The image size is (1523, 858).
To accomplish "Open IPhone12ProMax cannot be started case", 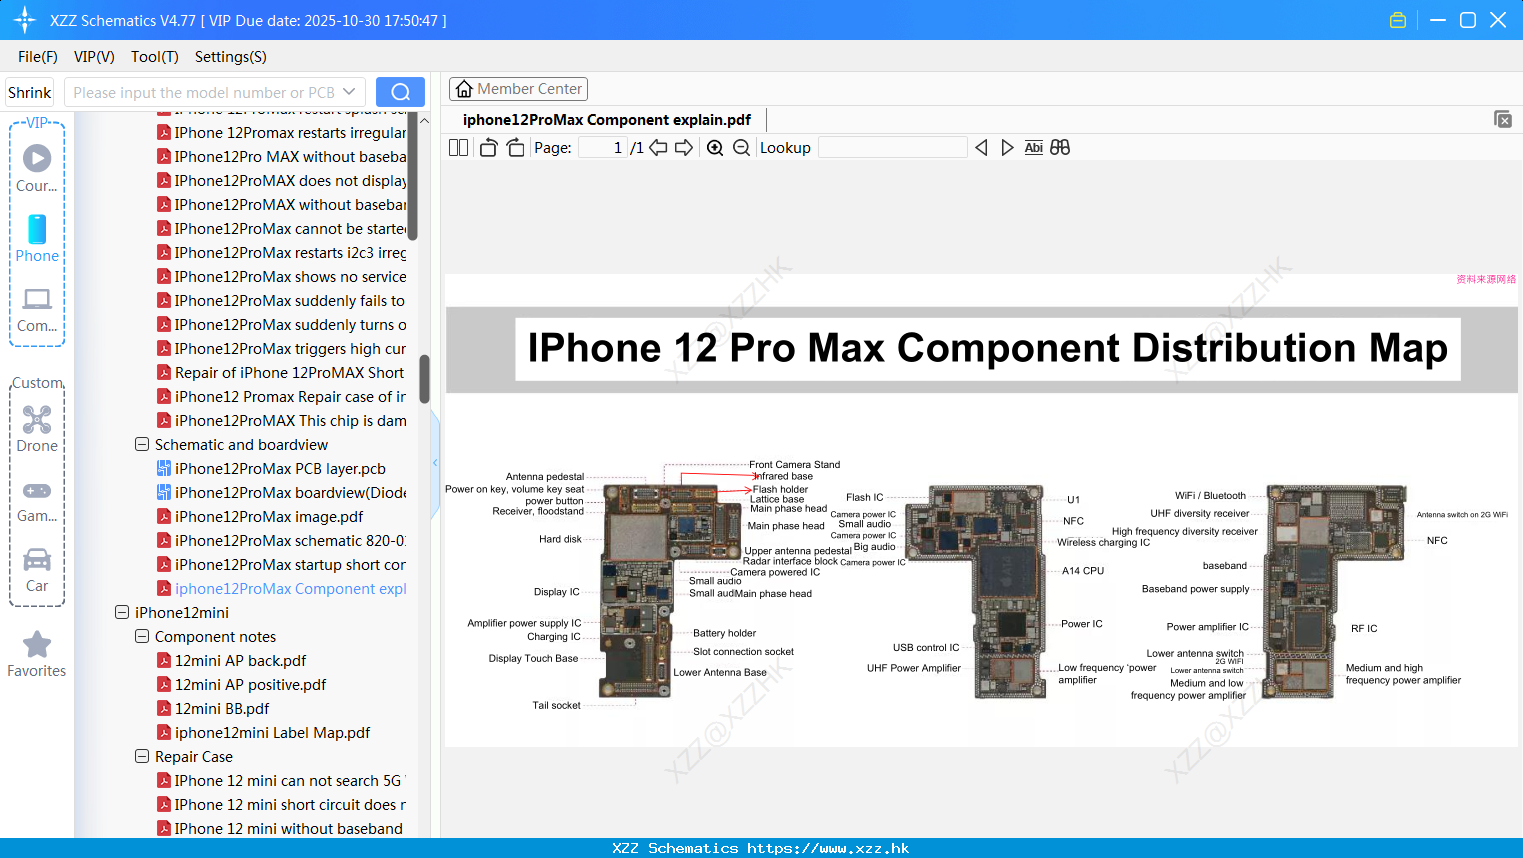I will tap(281, 229).
